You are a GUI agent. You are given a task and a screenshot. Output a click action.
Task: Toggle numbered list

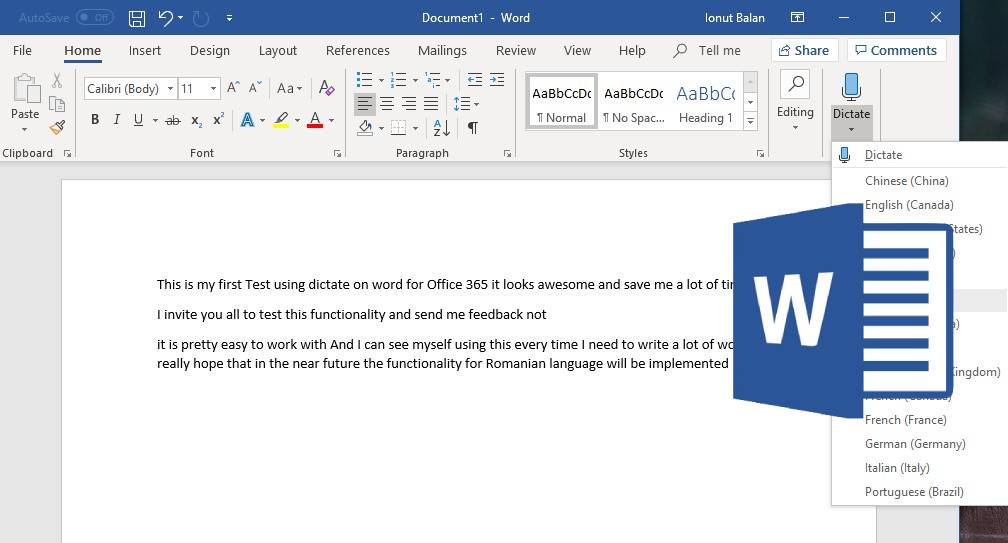point(399,80)
